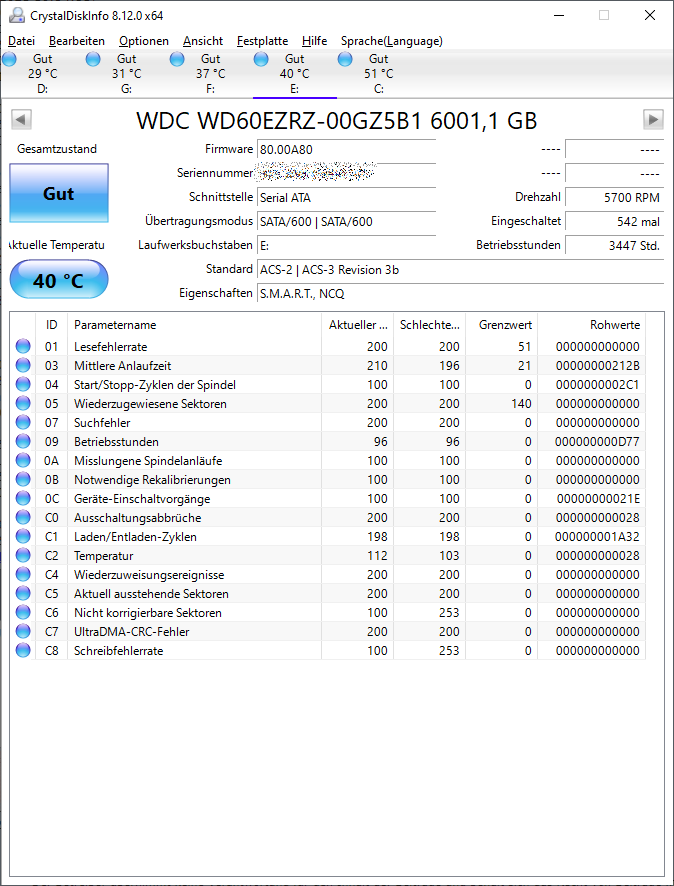Select the Laden/Entladen-Zyklen parameter name
The width and height of the screenshot is (674, 886).
coord(136,537)
